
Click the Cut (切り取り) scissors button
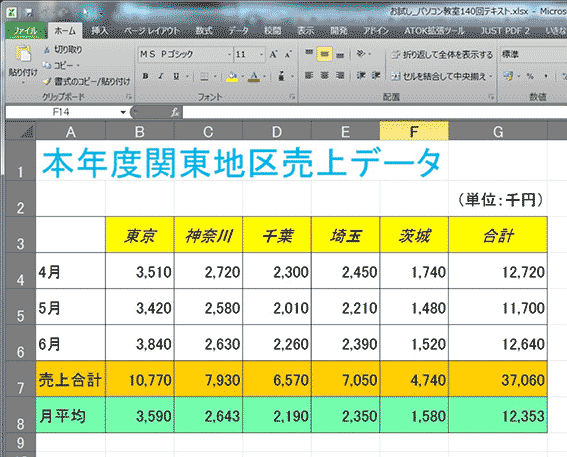coord(62,50)
